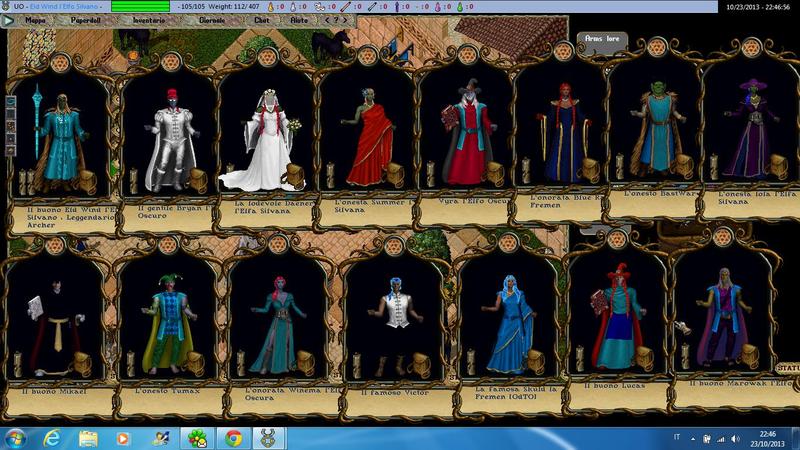Open the Paperdoll menu
The image size is (800, 450).
pyautogui.click(x=85, y=20)
